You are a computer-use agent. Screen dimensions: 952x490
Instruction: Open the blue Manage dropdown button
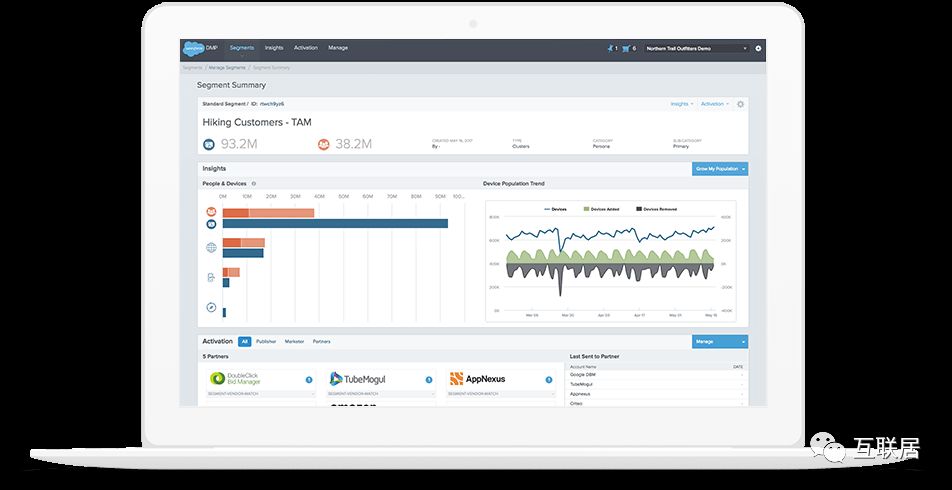(720, 342)
